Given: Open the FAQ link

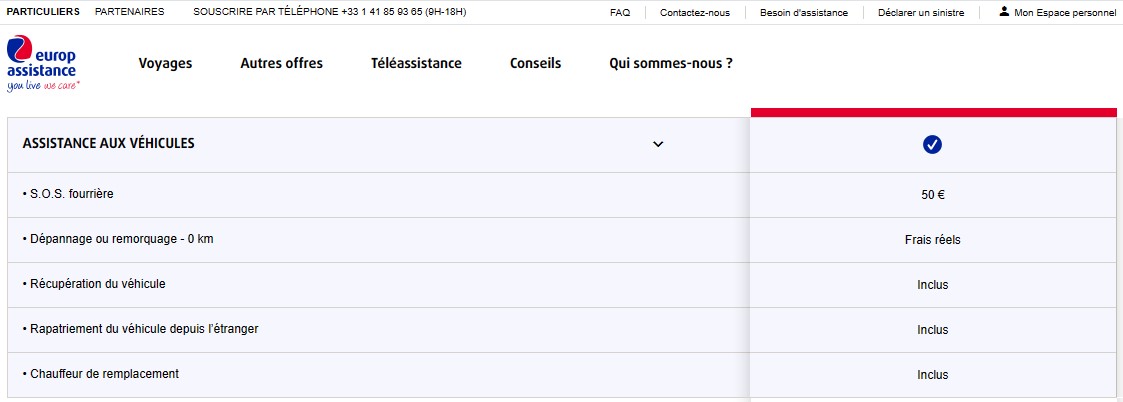Looking at the screenshot, I should point(620,13).
